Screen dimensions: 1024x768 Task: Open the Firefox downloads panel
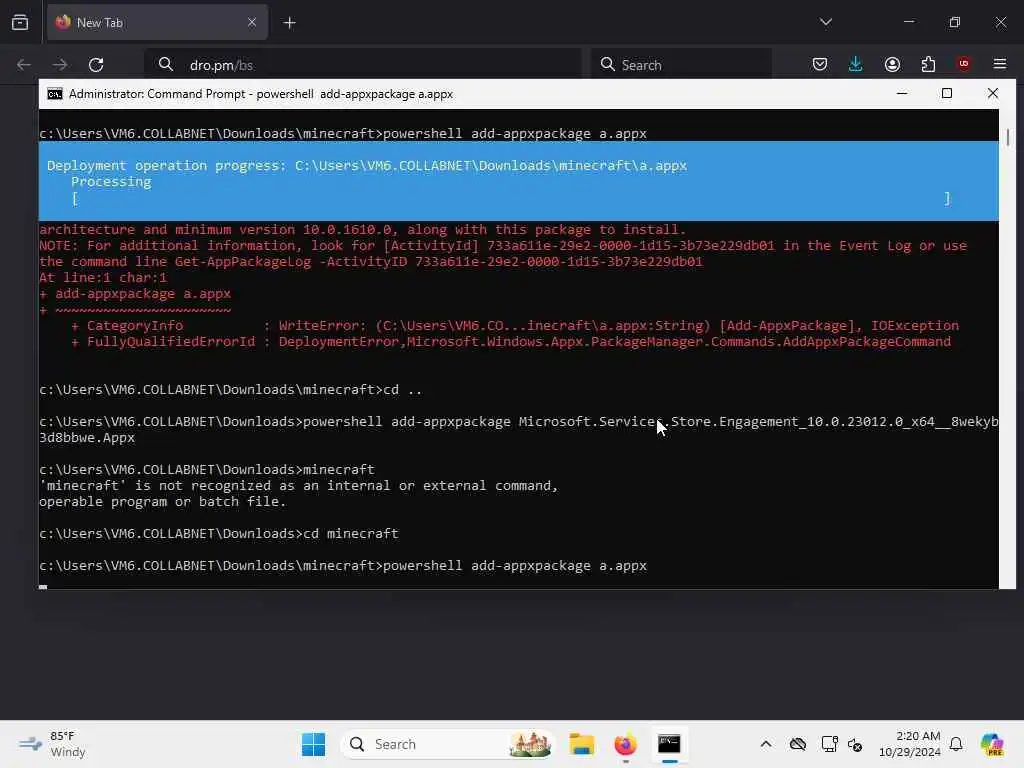(x=856, y=64)
